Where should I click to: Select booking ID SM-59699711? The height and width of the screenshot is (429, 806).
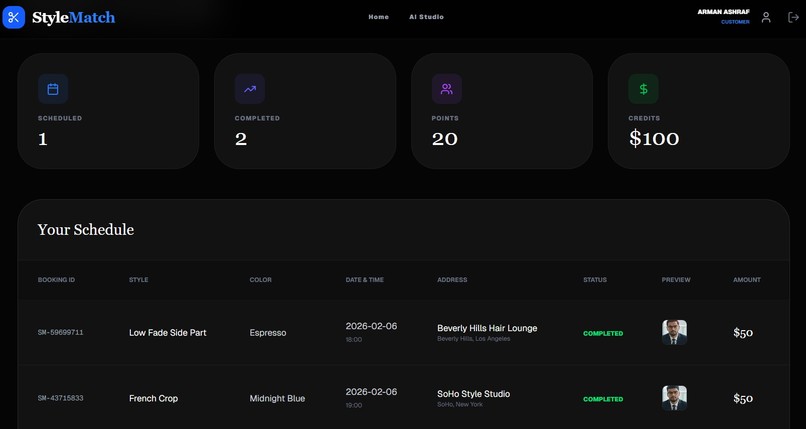pyautogui.click(x=61, y=332)
